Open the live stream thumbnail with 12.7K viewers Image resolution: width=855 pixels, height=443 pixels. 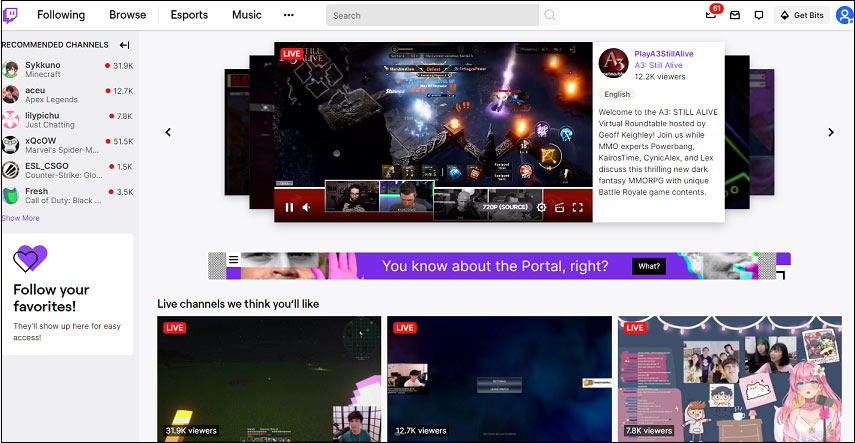coord(499,379)
